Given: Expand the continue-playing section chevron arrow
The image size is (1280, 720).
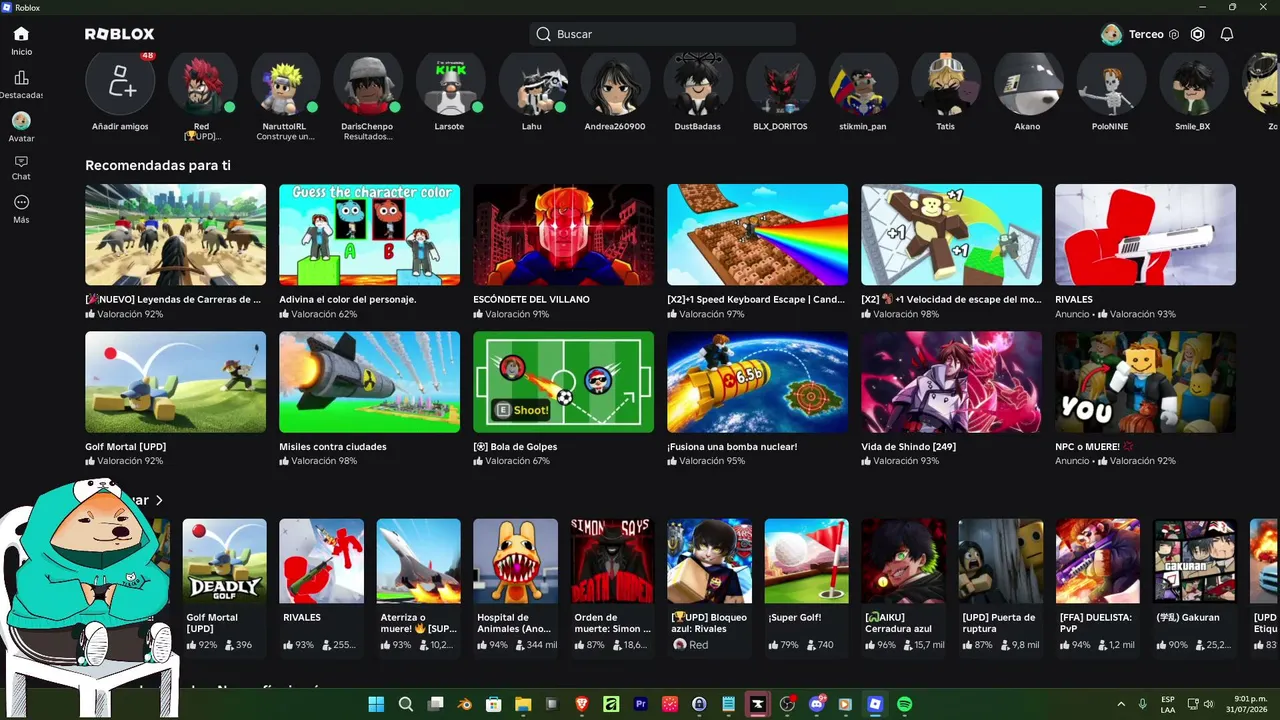Looking at the screenshot, I should coord(159,500).
